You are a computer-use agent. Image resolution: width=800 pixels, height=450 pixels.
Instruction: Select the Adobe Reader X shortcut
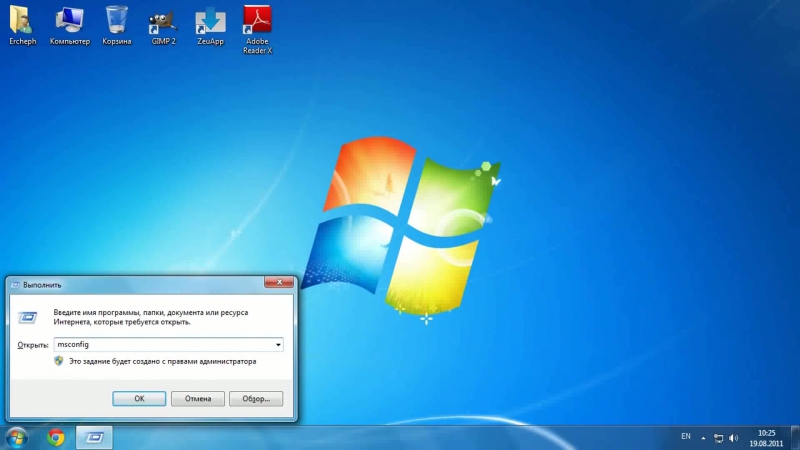257,30
